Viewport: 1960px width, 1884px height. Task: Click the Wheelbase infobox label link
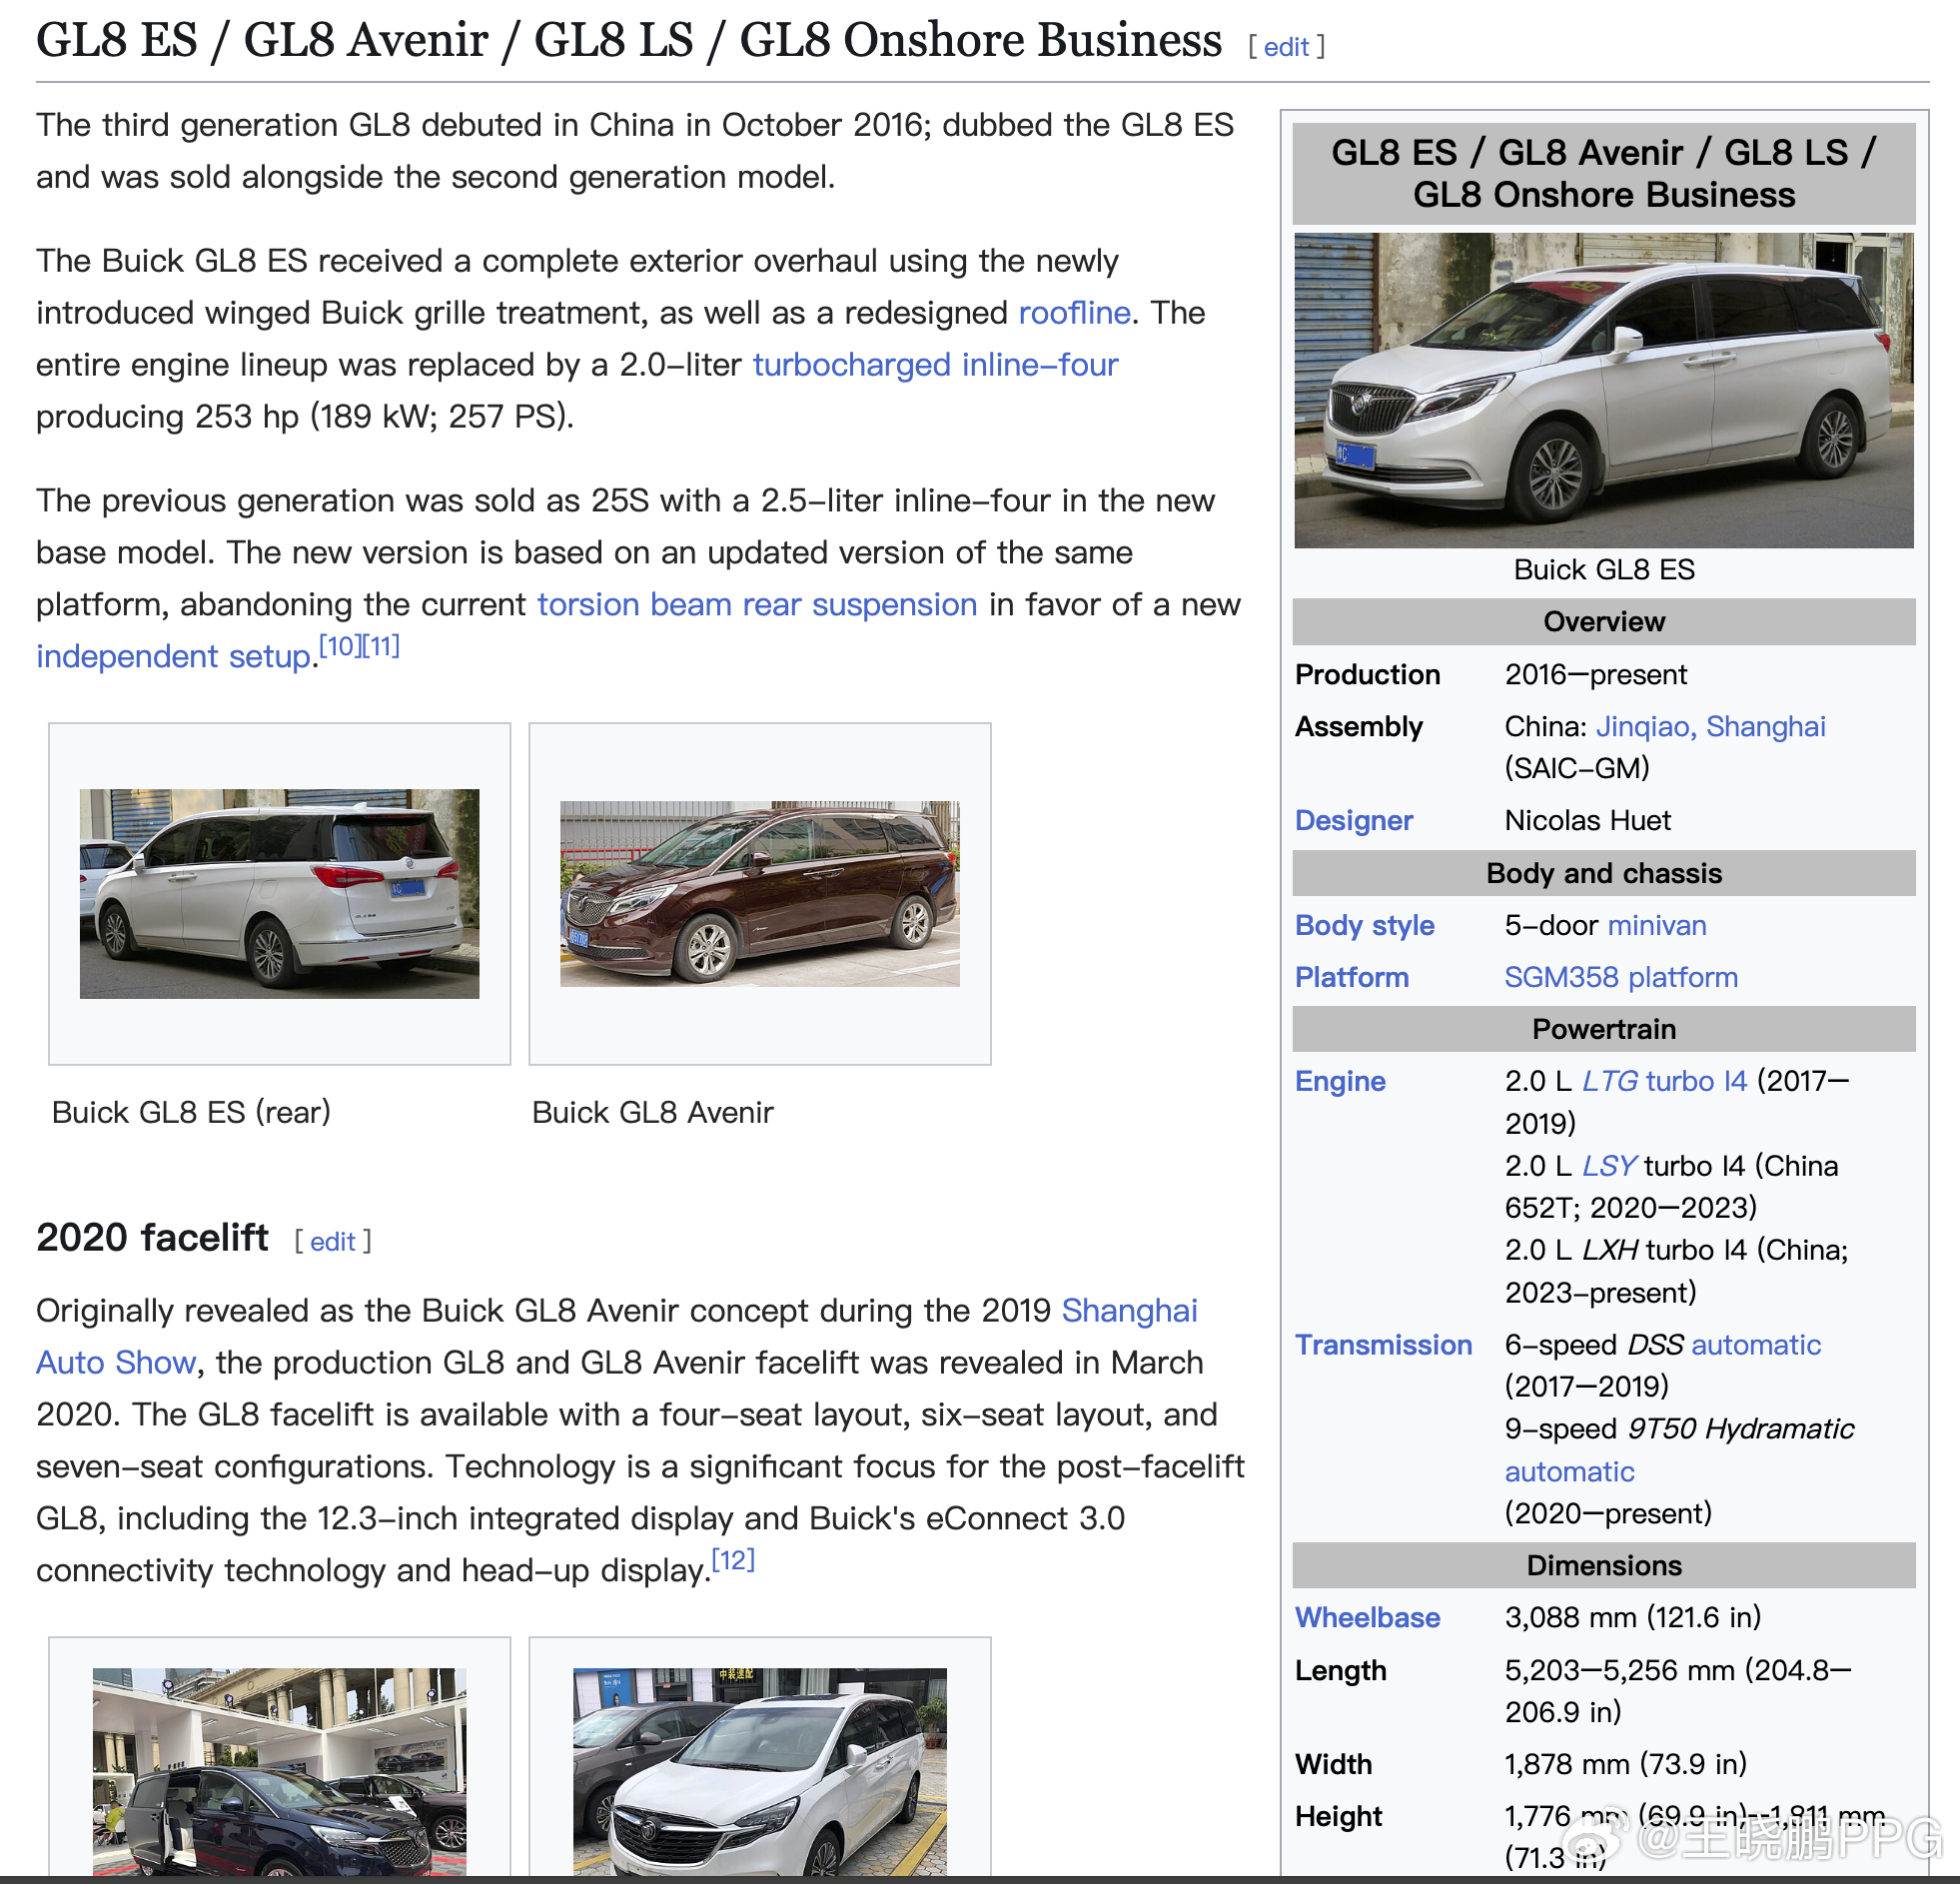pos(1367,1619)
